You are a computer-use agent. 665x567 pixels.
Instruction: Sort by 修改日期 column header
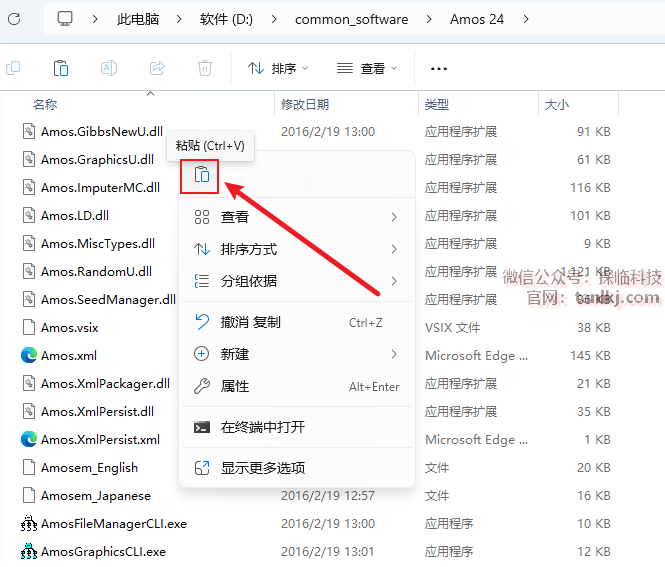point(305,104)
